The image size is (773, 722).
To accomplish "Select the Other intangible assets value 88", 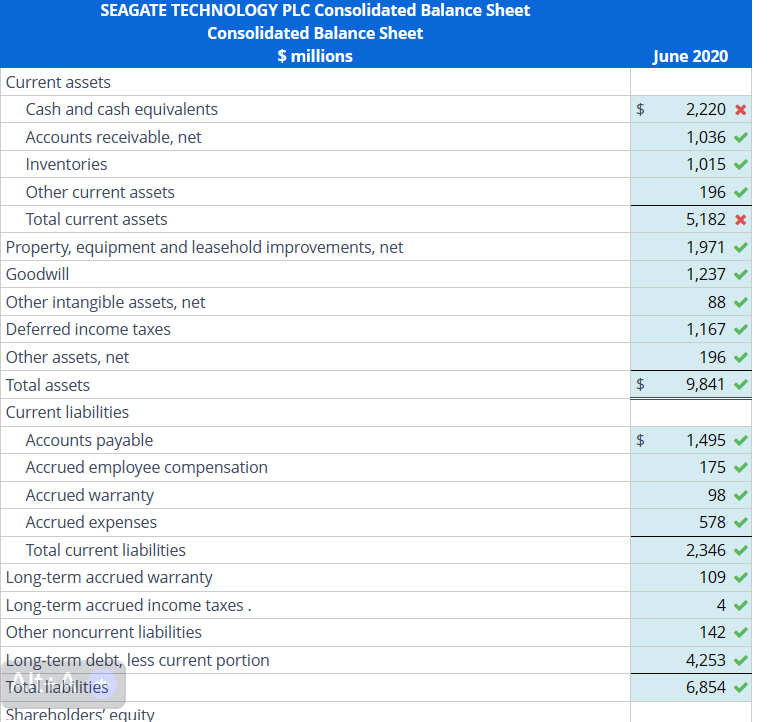I will [x=716, y=302].
